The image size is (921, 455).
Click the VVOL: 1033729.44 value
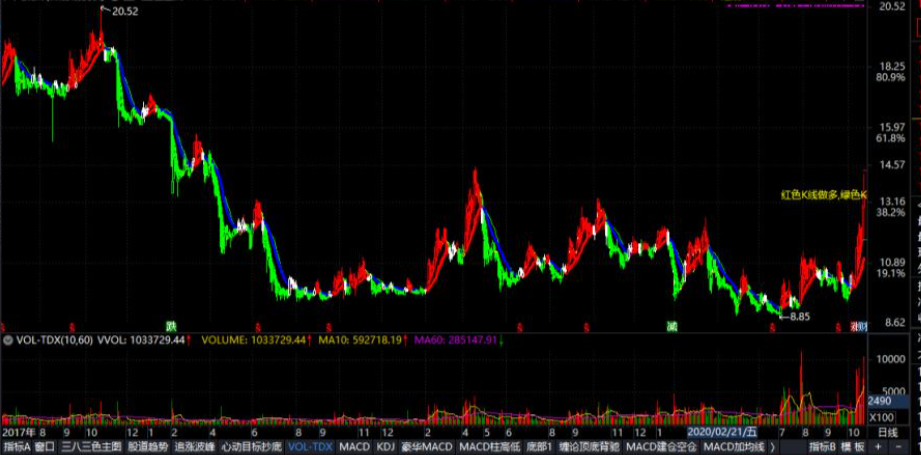point(143,339)
